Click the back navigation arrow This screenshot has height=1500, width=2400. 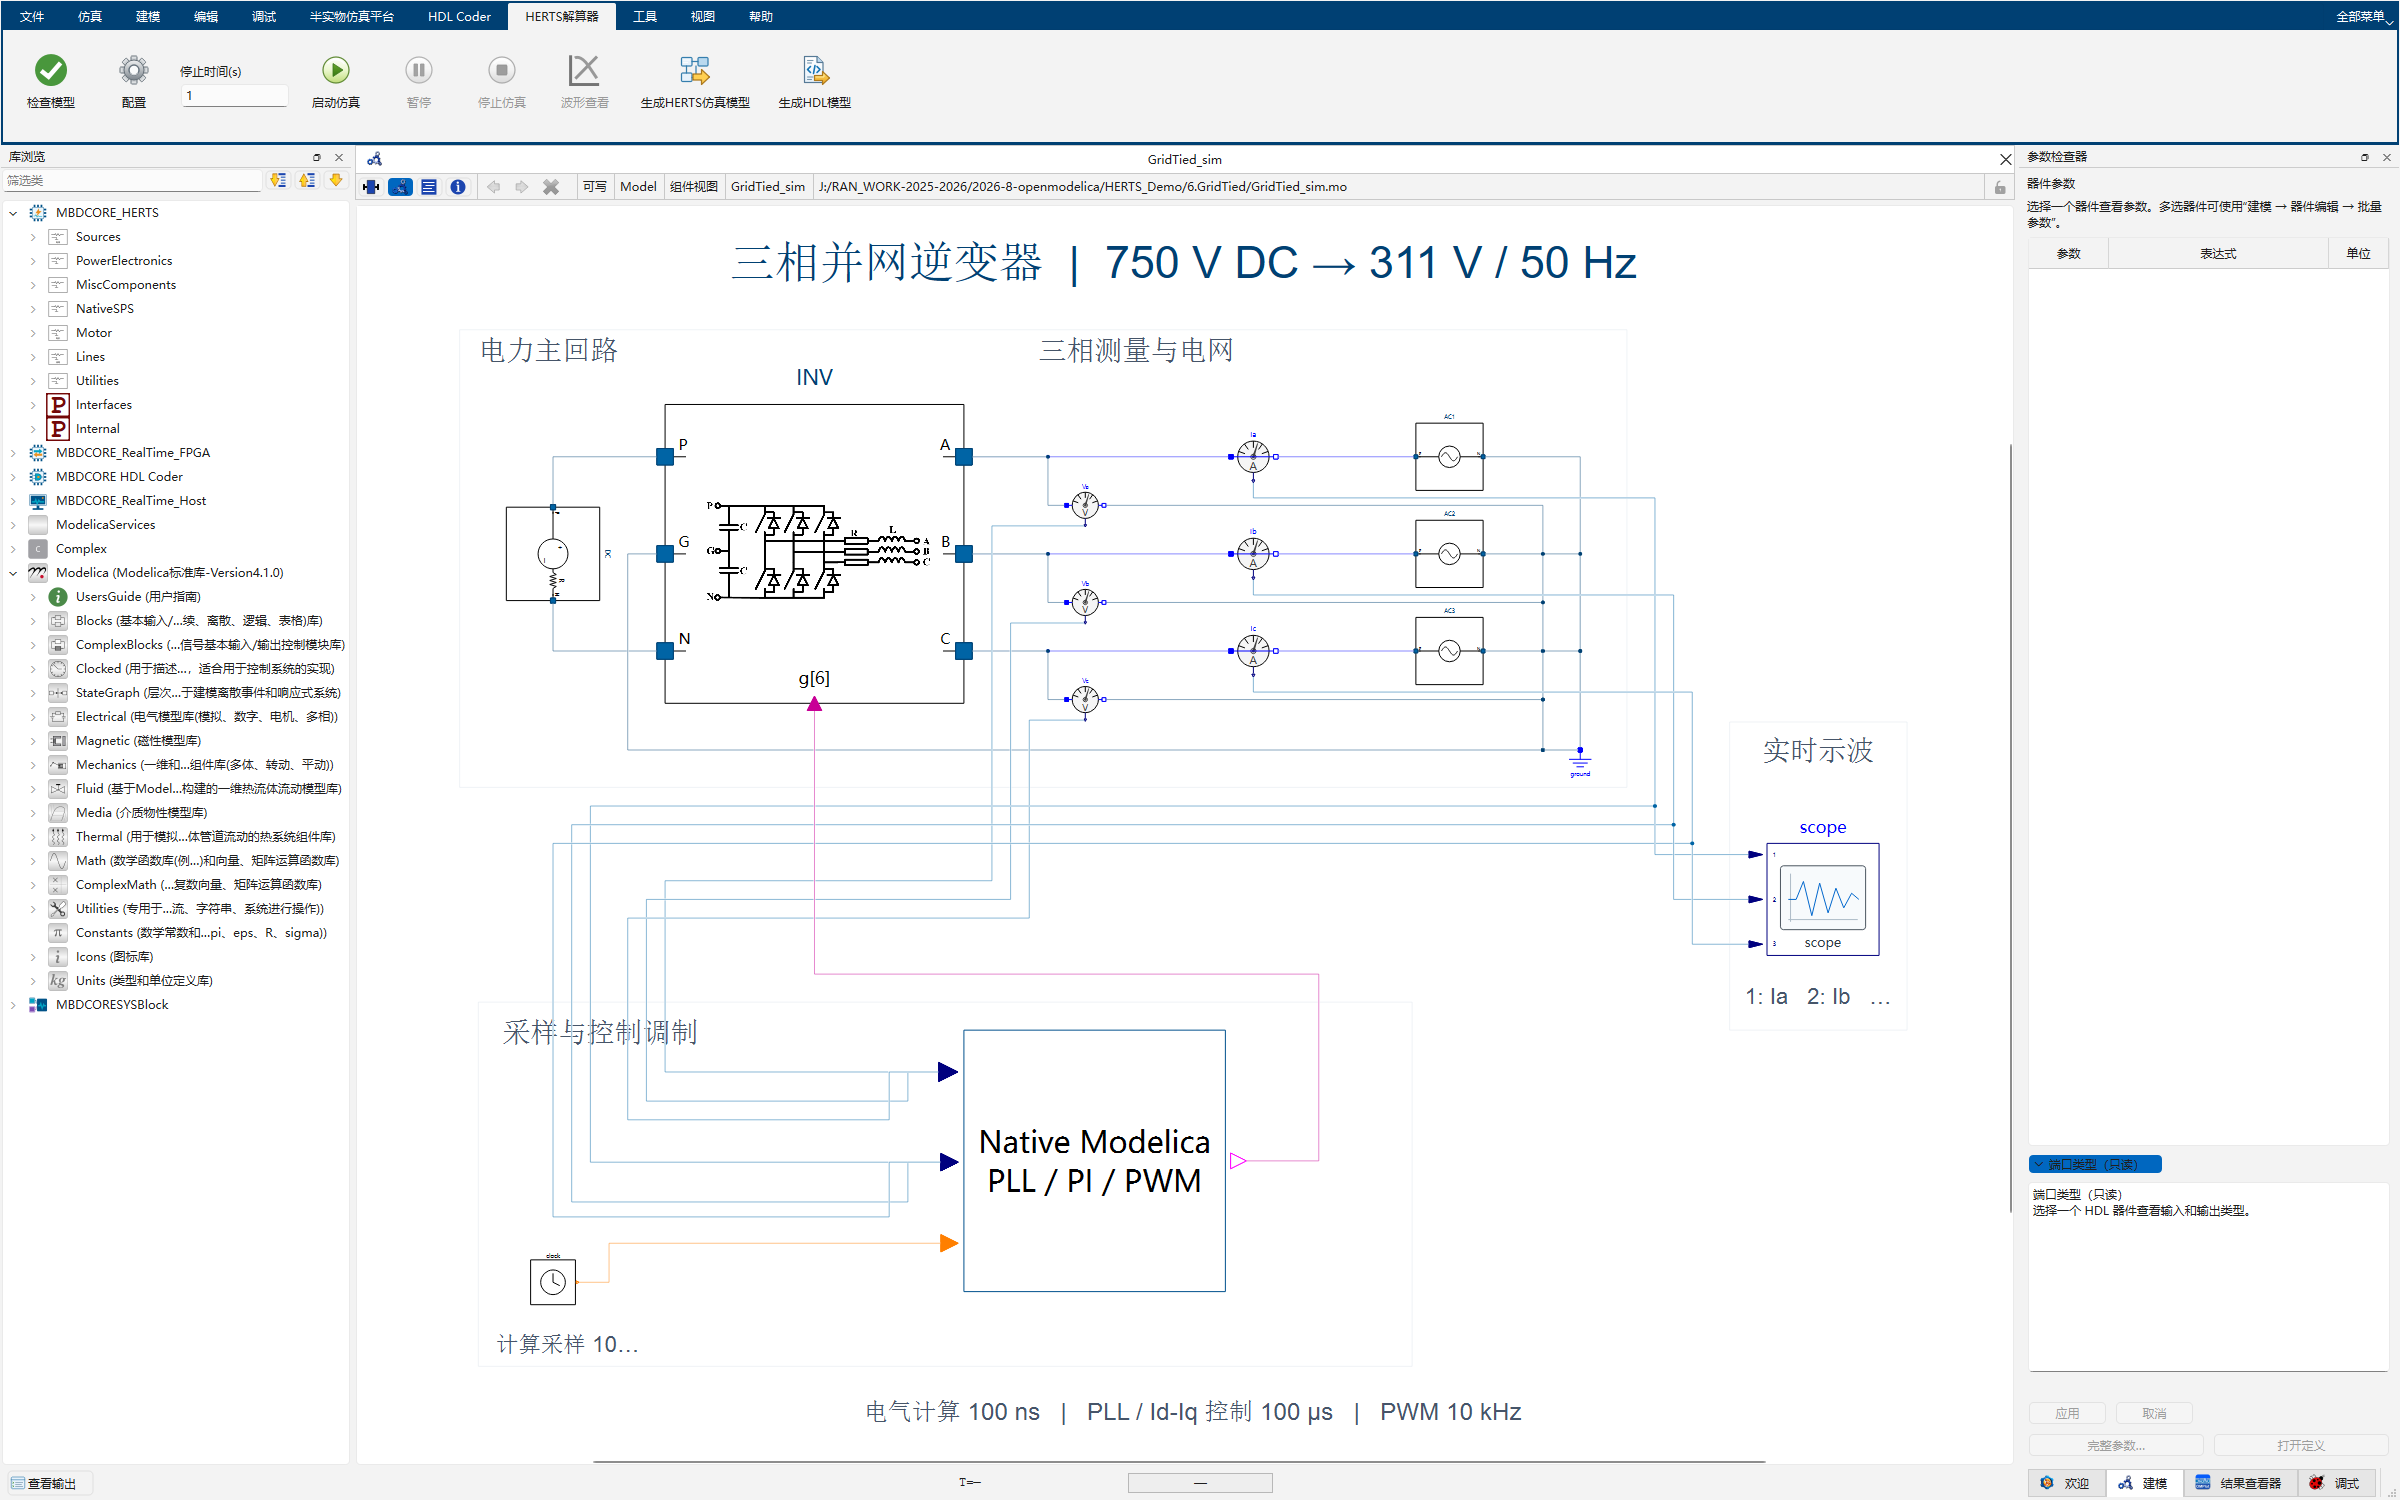point(494,187)
